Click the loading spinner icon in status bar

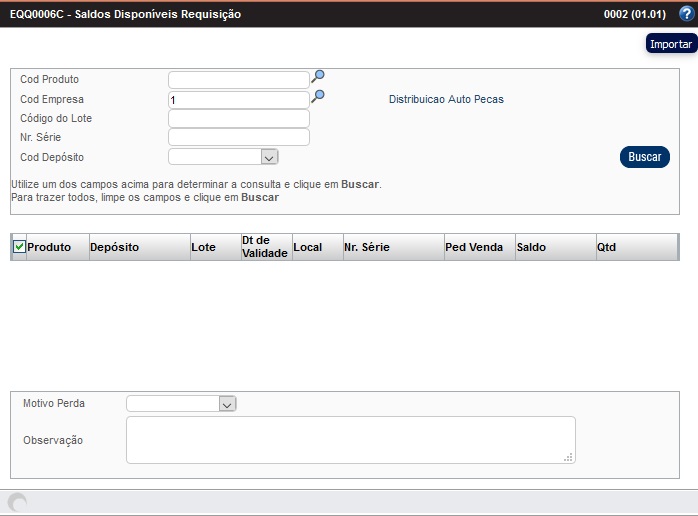(x=17, y=503)
